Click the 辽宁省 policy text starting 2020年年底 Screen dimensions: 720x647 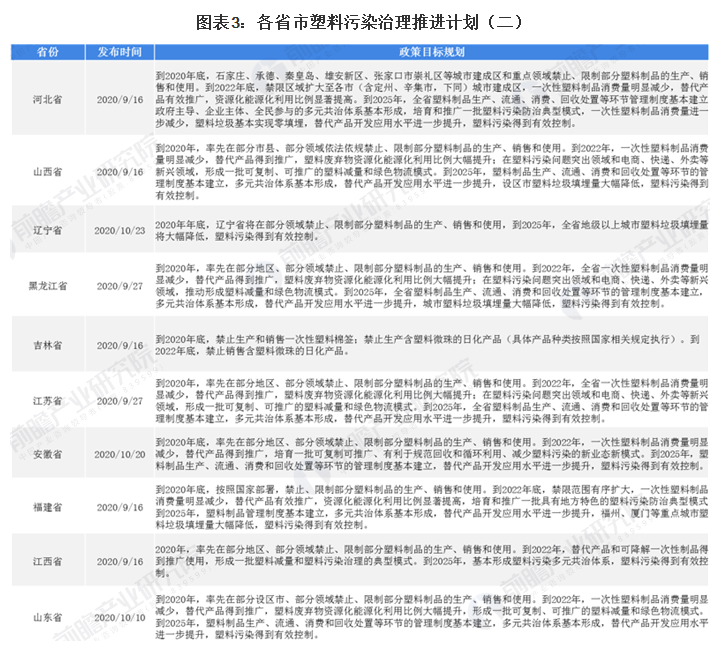coord(432,231)
